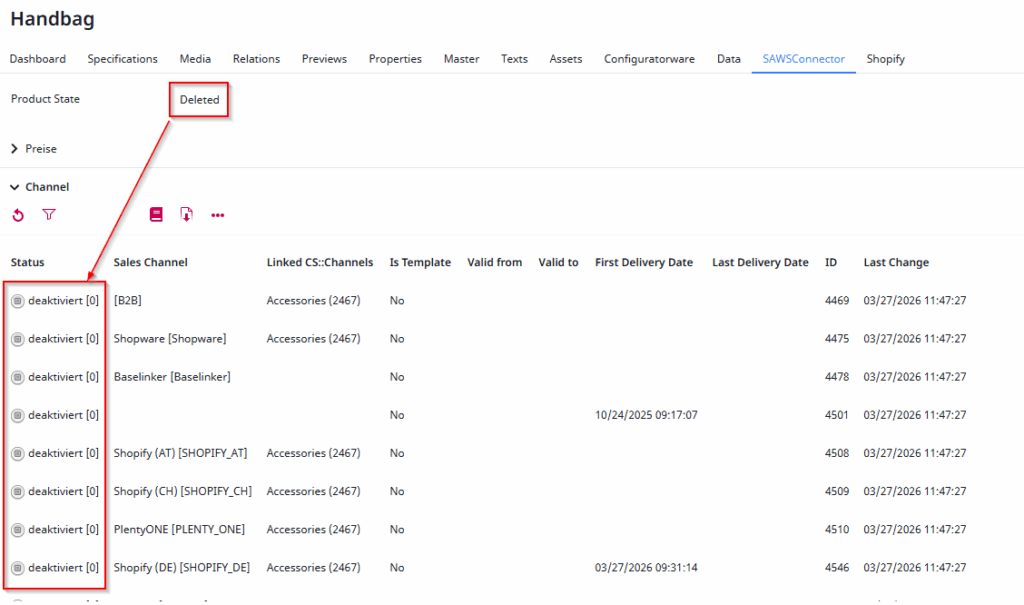Viewport: 1024px width, 605px height.
Task: Toggle the deaktiviert state on Shopify (DE)
Action: [x=17, y=567]
